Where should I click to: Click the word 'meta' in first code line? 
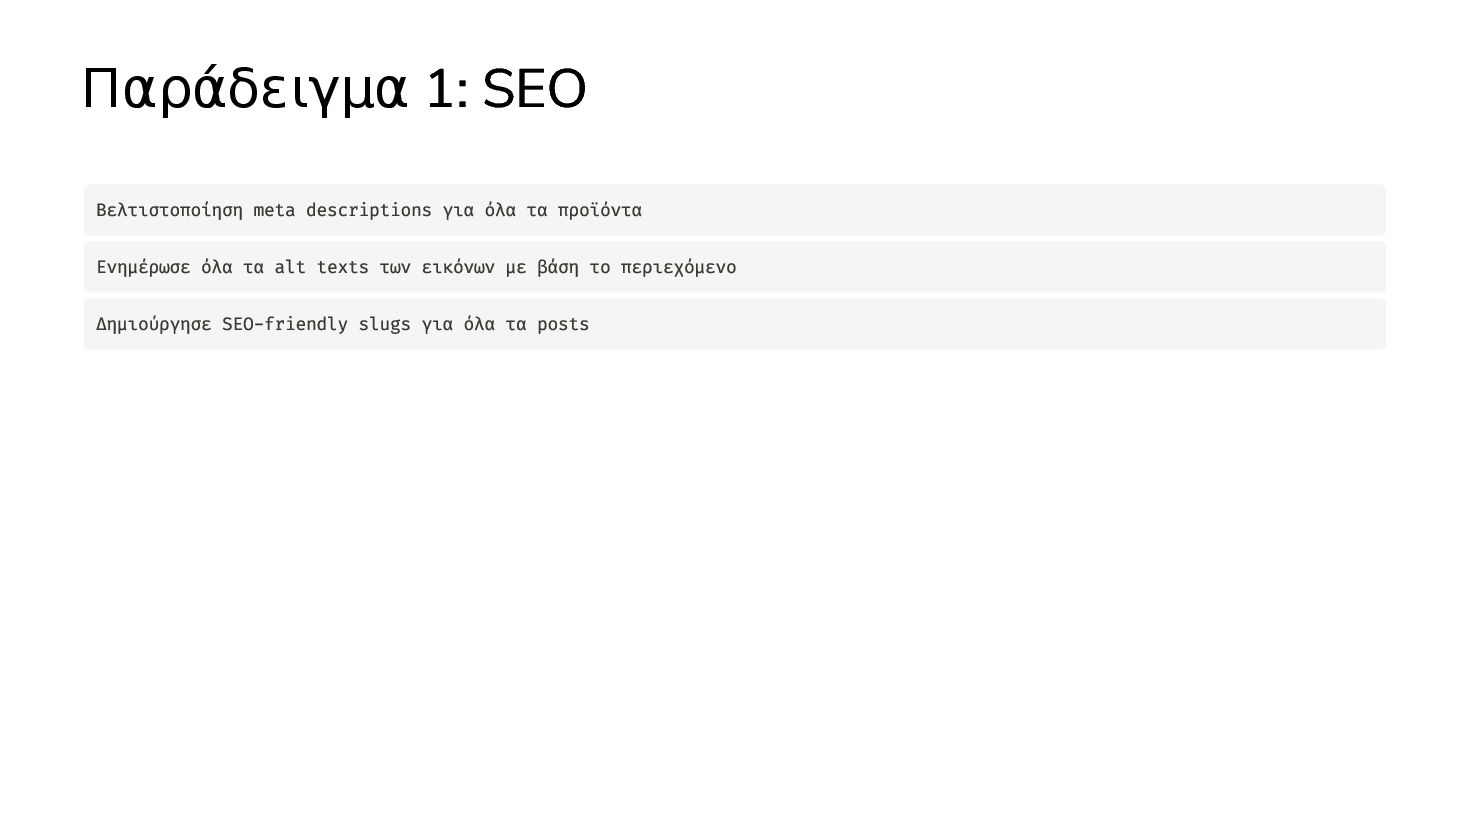pos(274,210)
